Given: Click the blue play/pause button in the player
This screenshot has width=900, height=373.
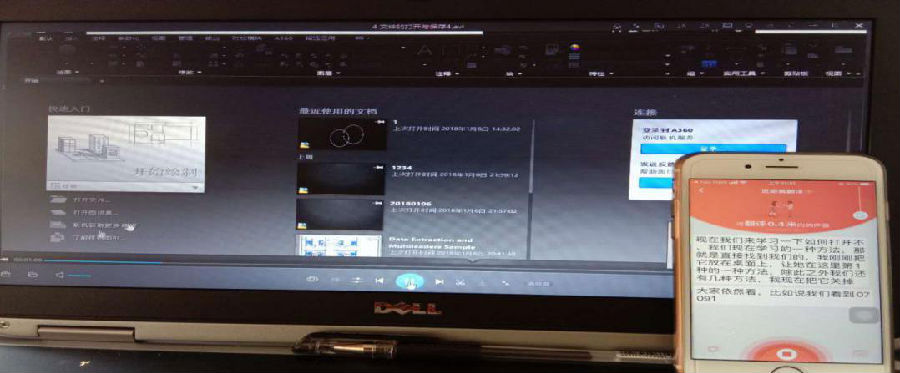Looking at the screenshot, I should 410,281.
